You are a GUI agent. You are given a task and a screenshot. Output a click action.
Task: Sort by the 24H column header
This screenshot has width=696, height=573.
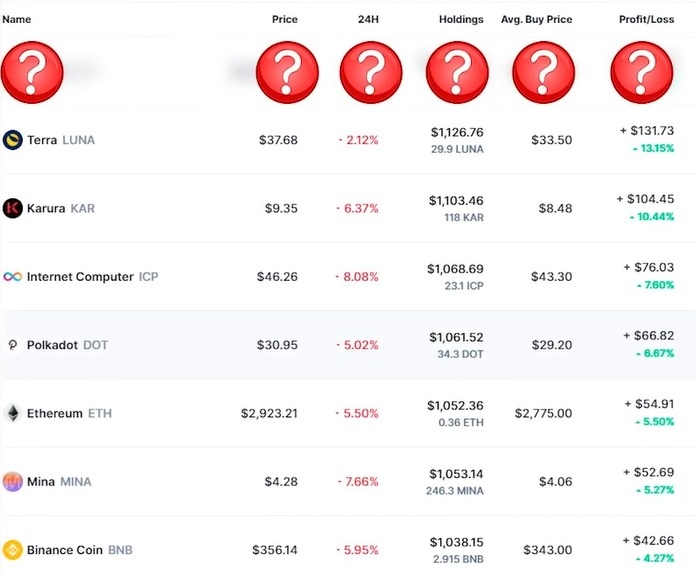(x=368, y=19)
